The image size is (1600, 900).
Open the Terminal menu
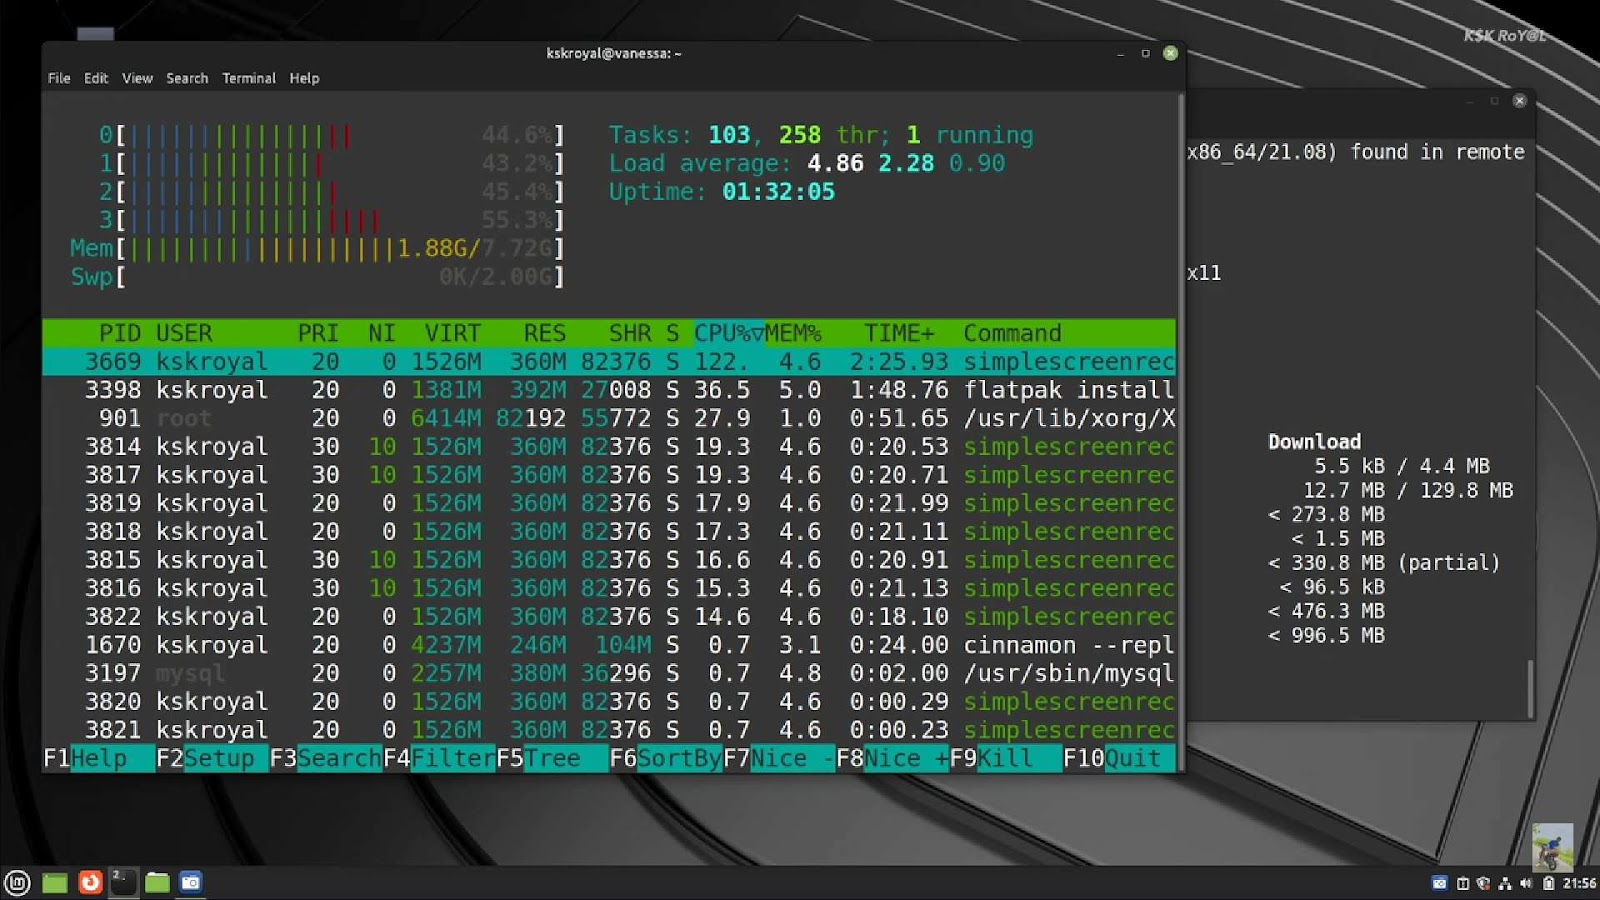(x=249, y=78)
